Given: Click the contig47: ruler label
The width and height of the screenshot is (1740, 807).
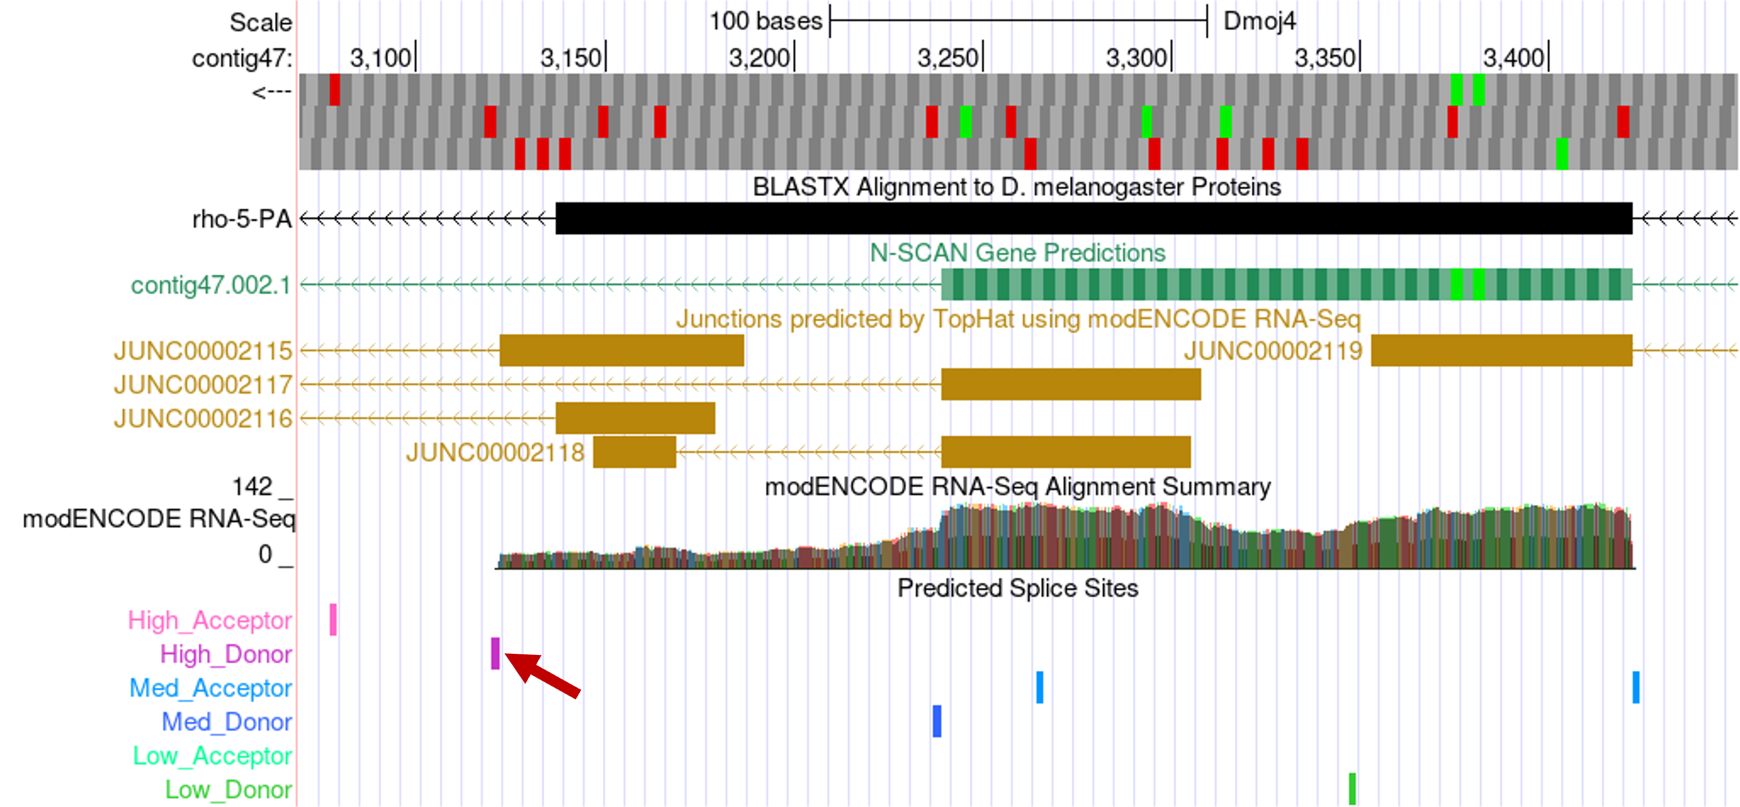Looking at the screenshot, I should coord(242,59).
